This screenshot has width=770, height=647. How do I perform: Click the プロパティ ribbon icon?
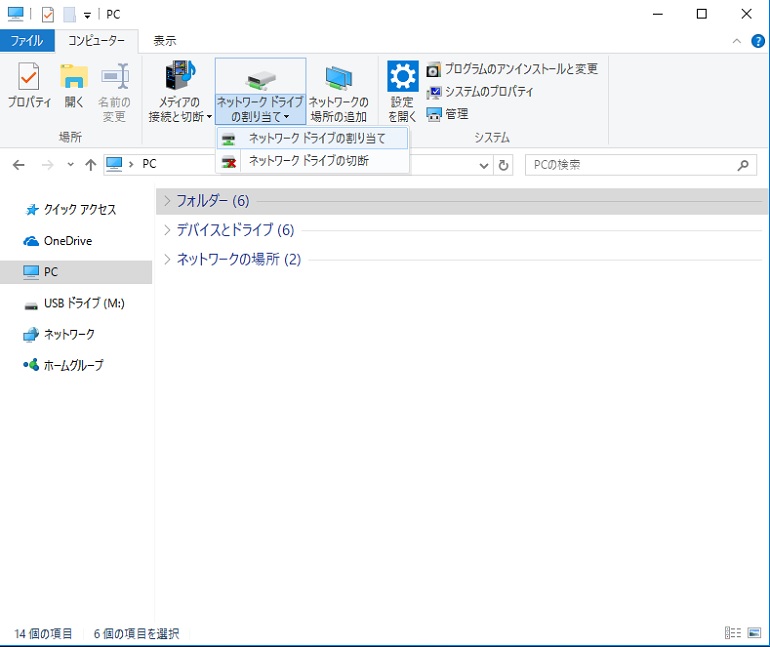29,86
